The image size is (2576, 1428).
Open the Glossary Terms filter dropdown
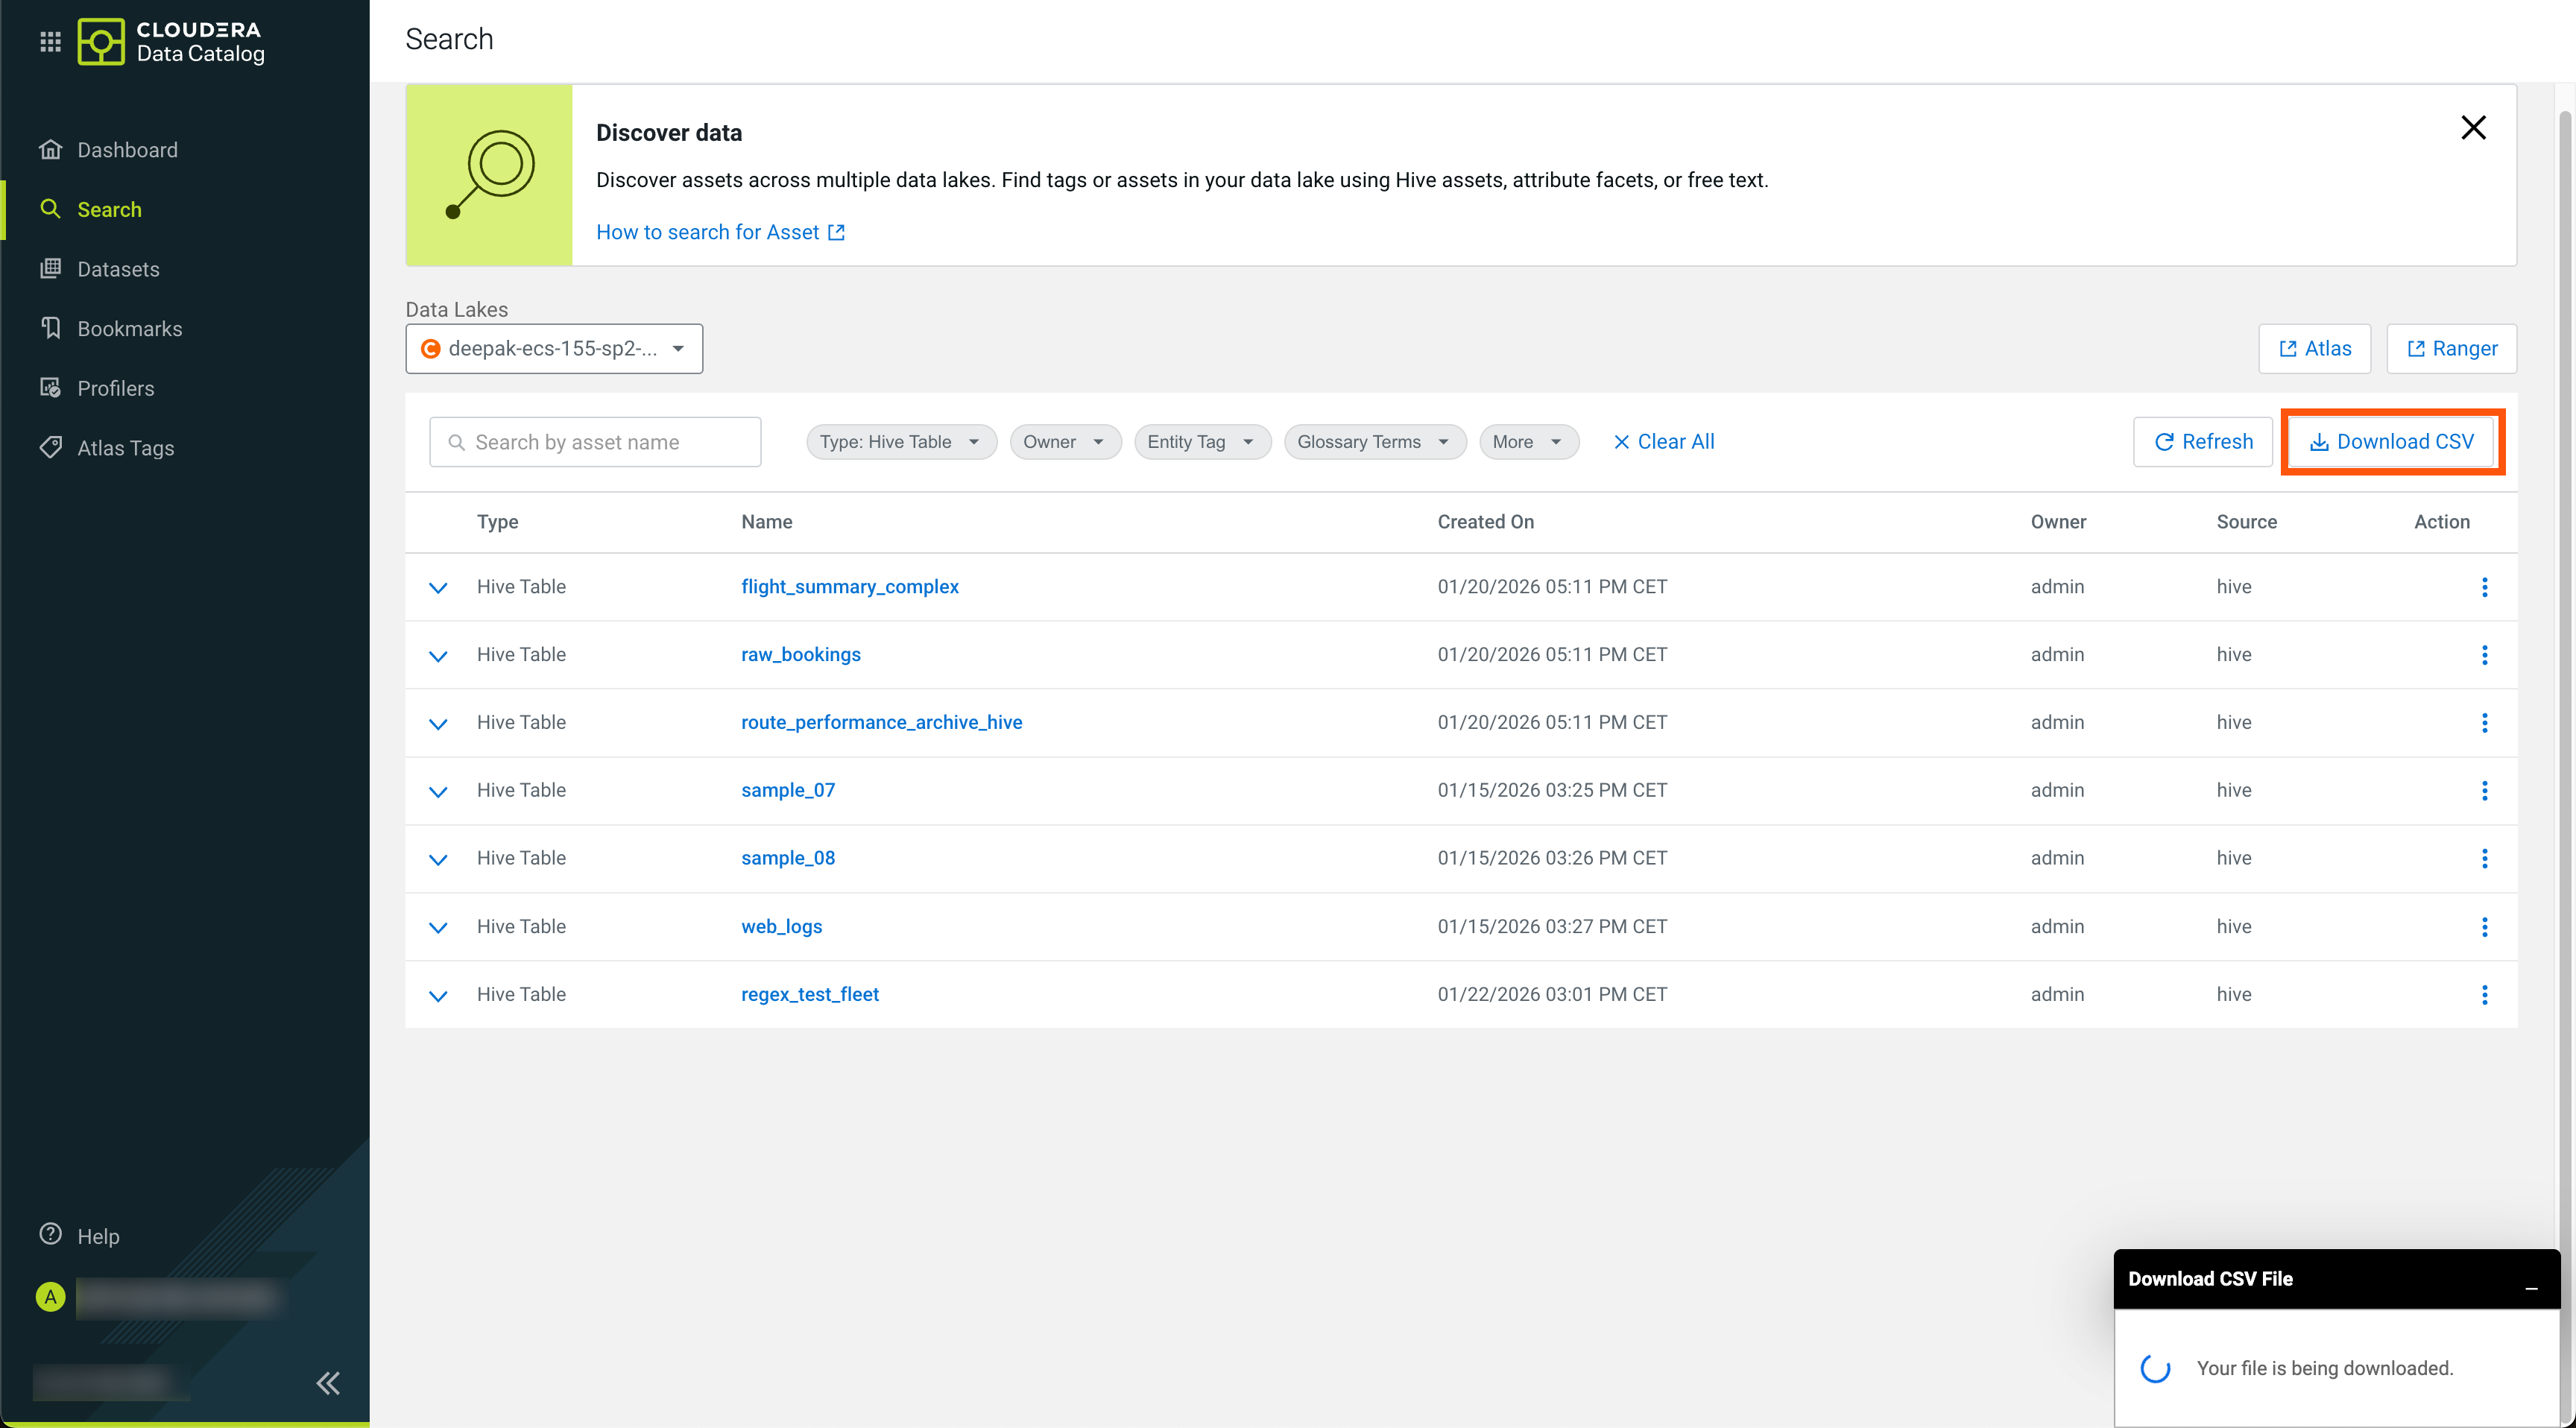pos(1373,442)
